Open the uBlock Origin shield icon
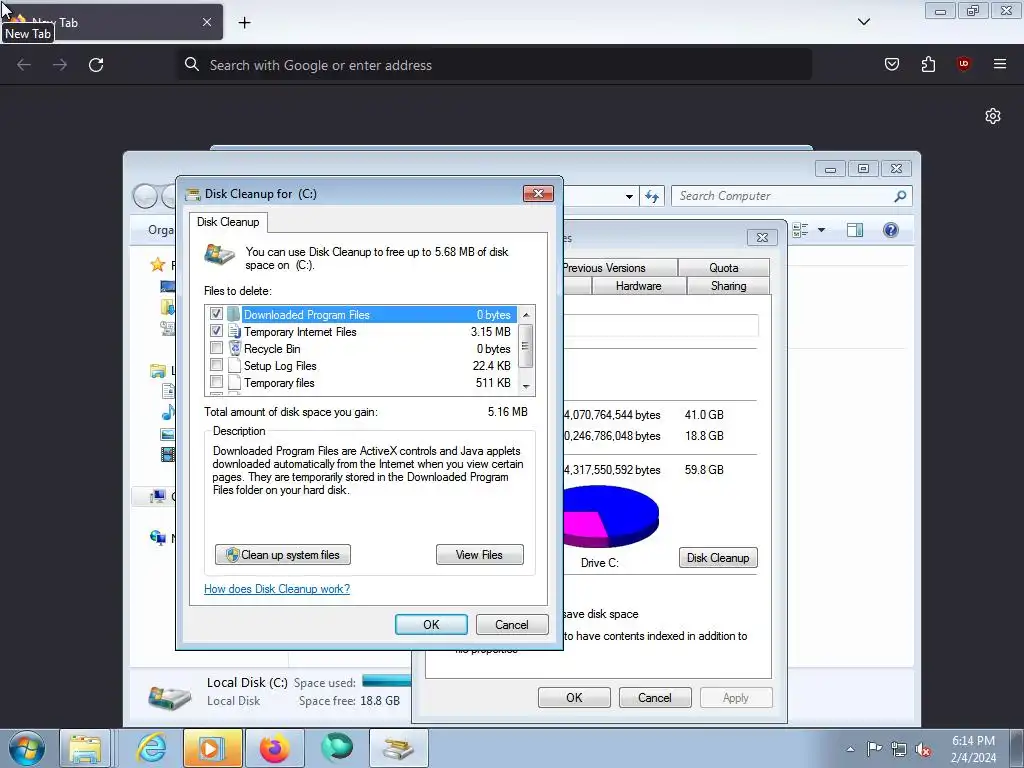Screen dimensions: 1024x768 pyautogui.click(x=963, y=64)
